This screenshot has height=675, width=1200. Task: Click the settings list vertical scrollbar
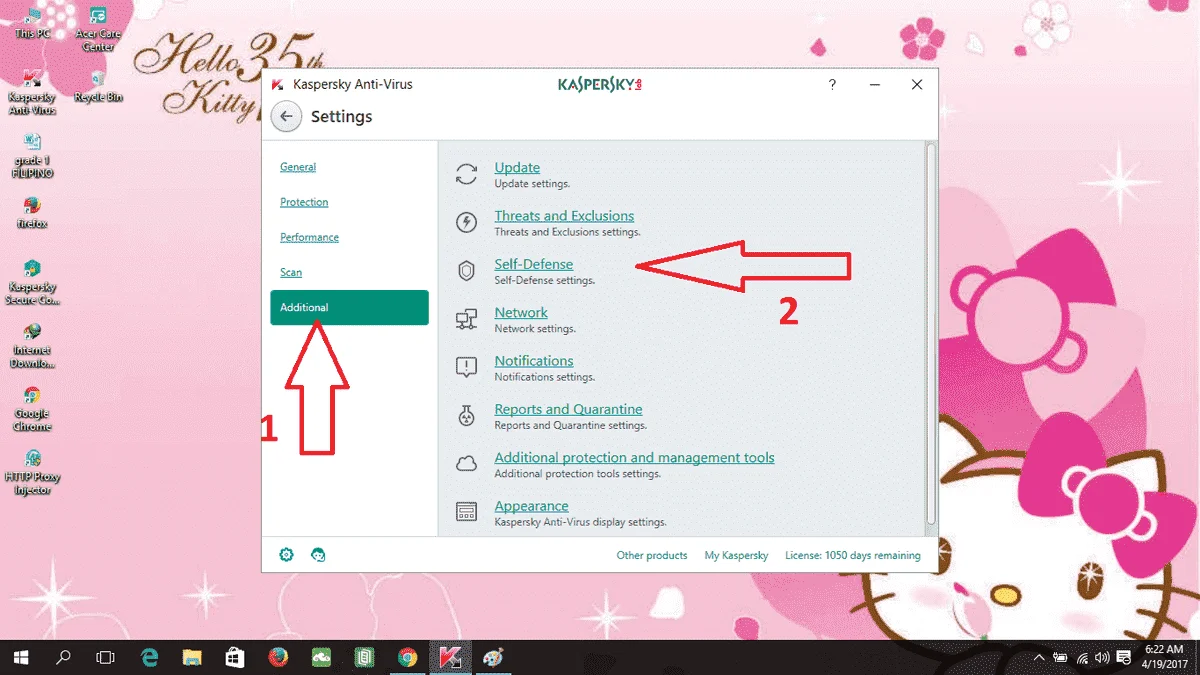[x=931, y=332]
